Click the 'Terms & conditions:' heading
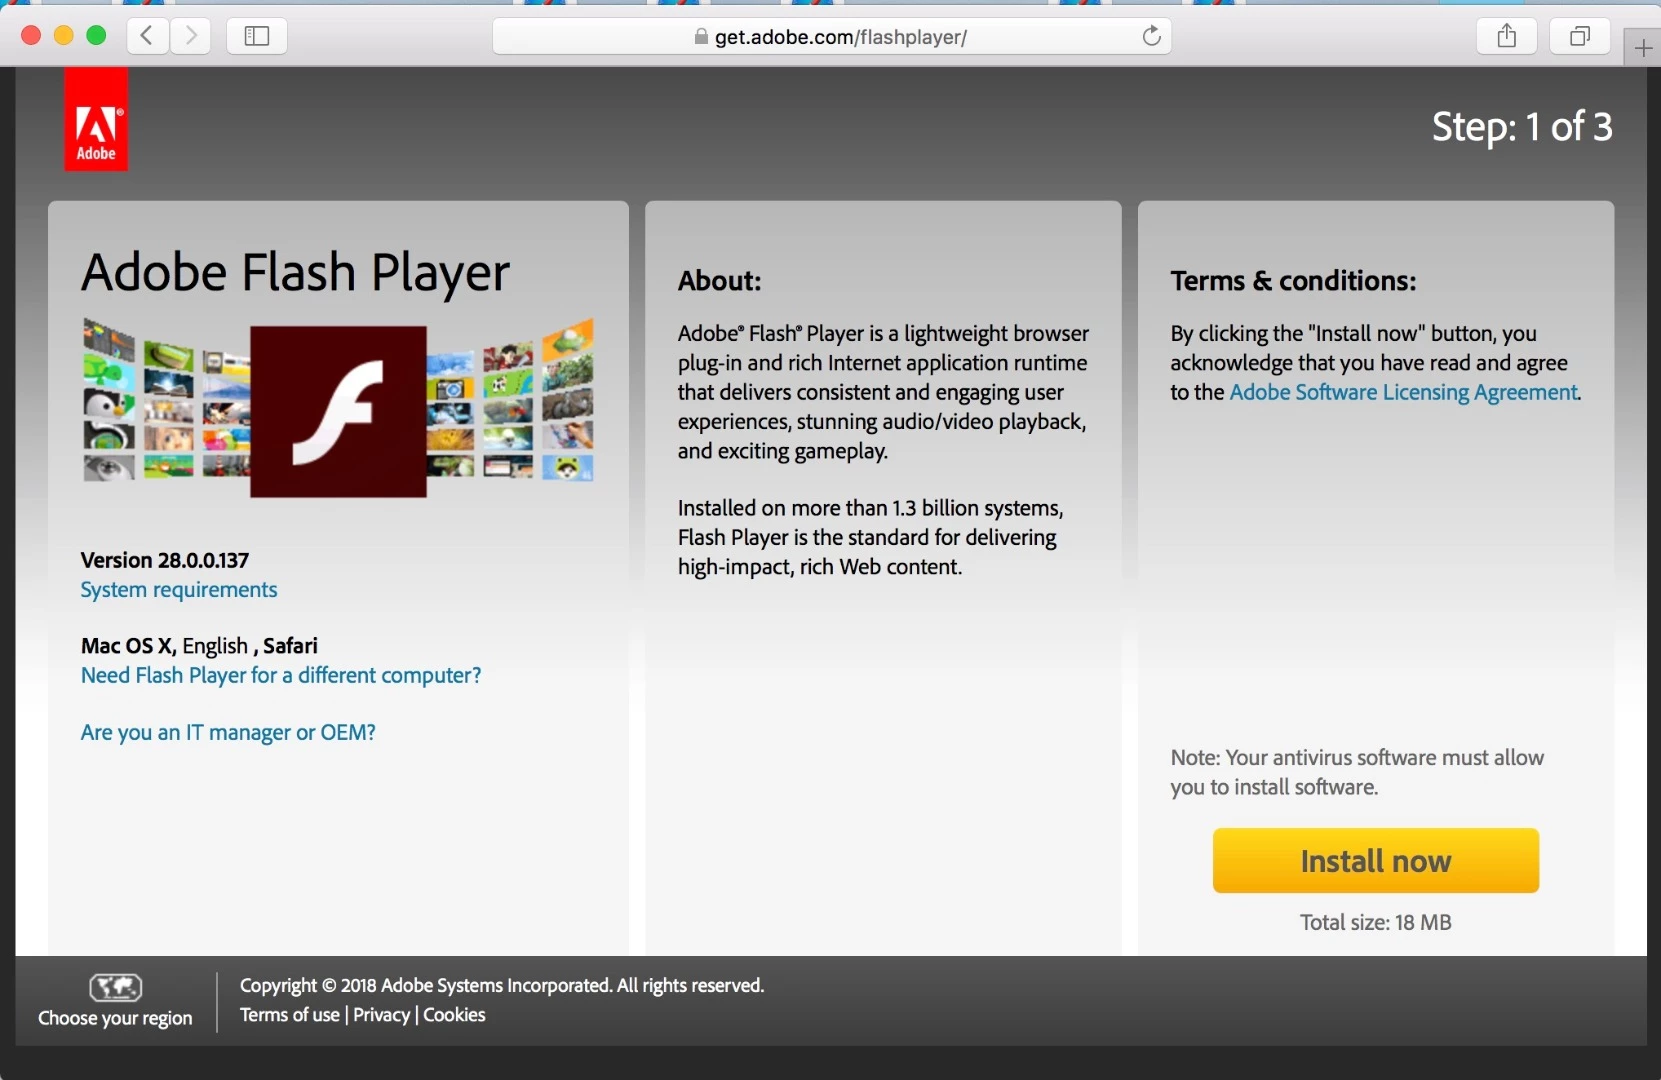 click(x=1293, y=281)
